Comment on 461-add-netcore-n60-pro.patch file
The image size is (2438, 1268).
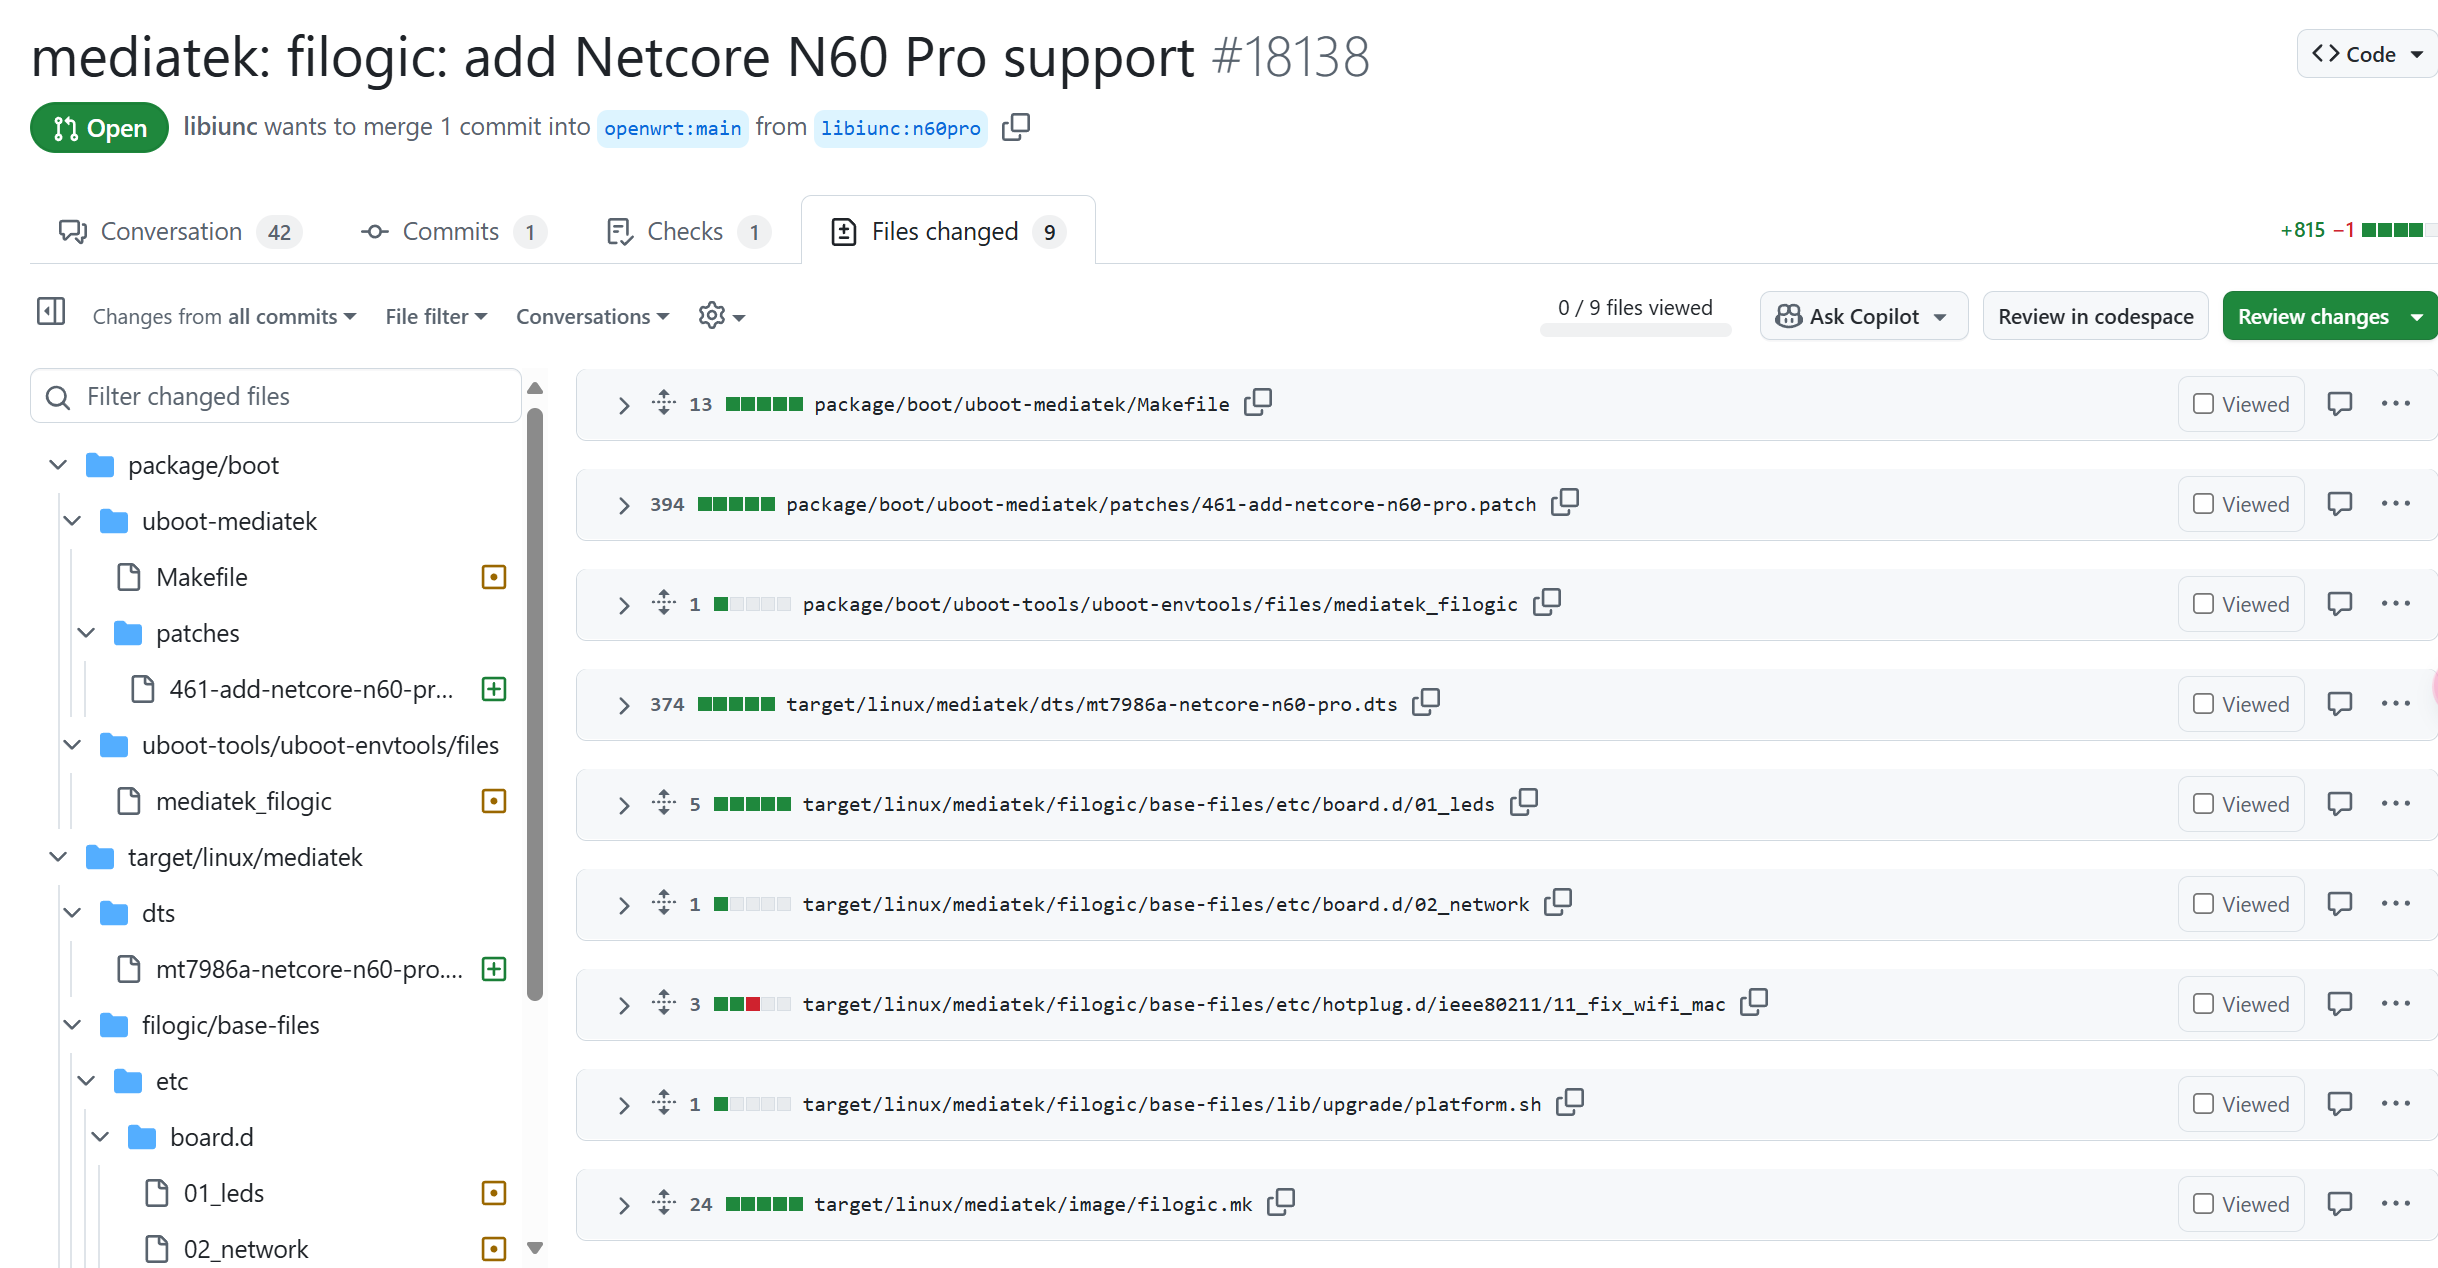pyautogui.click(x=2339, y=504)
